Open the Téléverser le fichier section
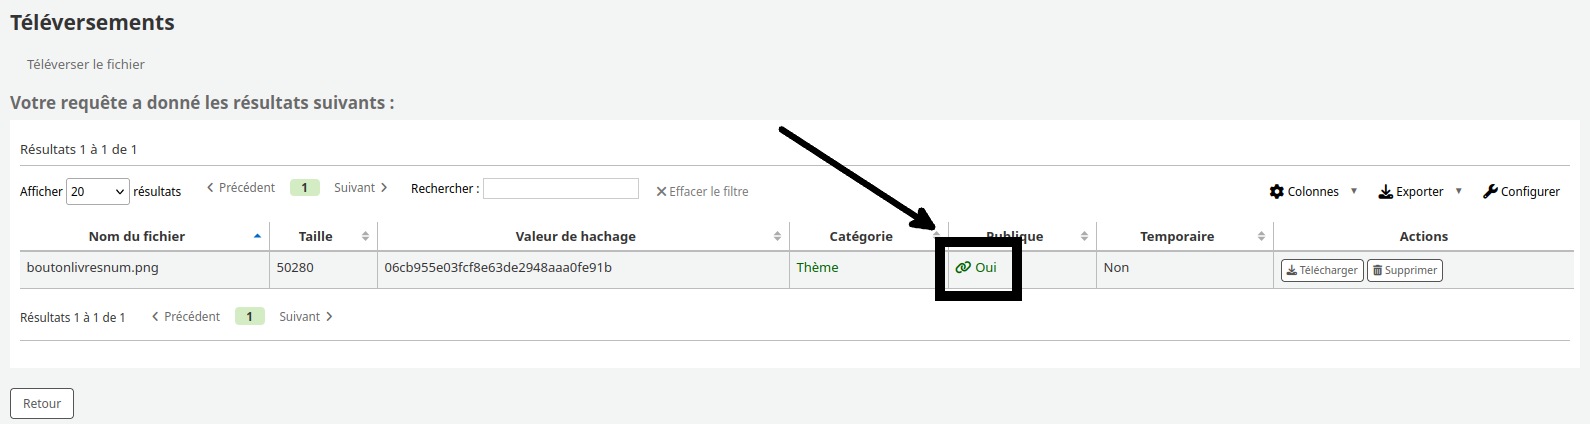Image resolution: width=1590 pixels, height=424 pixels. pyautogui.click(x=86, y=64)
